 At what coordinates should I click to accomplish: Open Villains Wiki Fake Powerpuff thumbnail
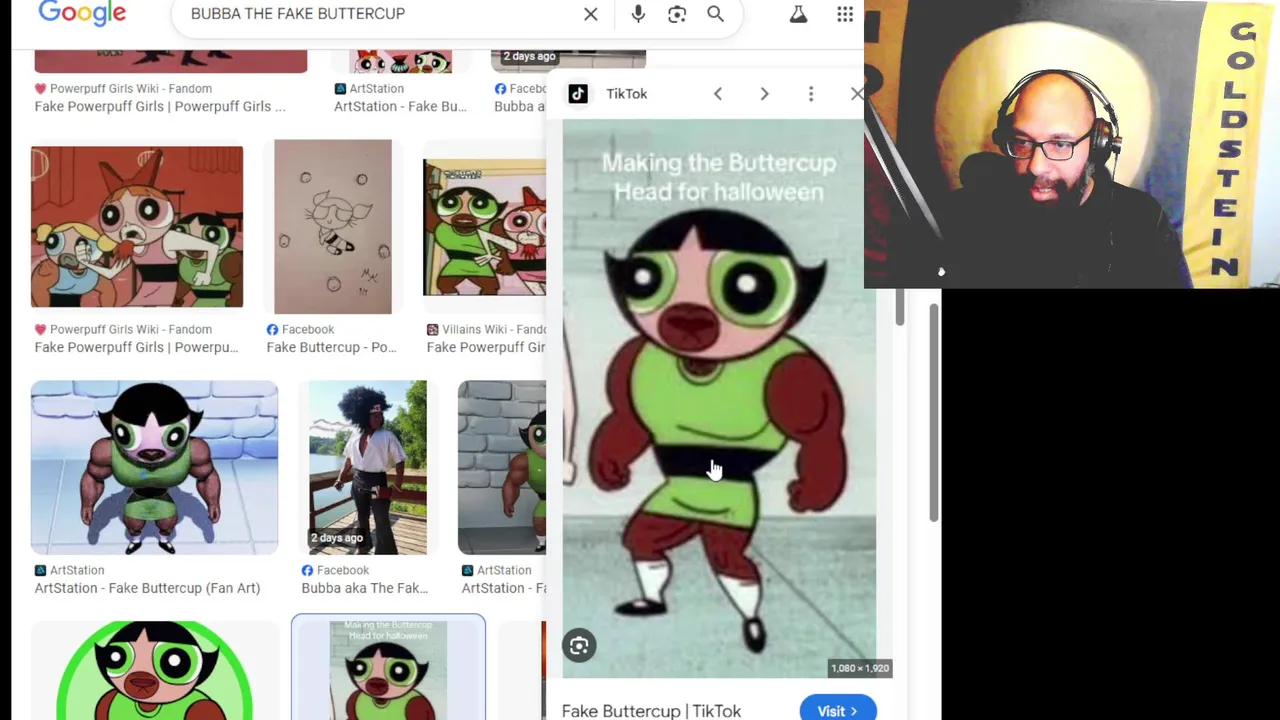[484, 227]
